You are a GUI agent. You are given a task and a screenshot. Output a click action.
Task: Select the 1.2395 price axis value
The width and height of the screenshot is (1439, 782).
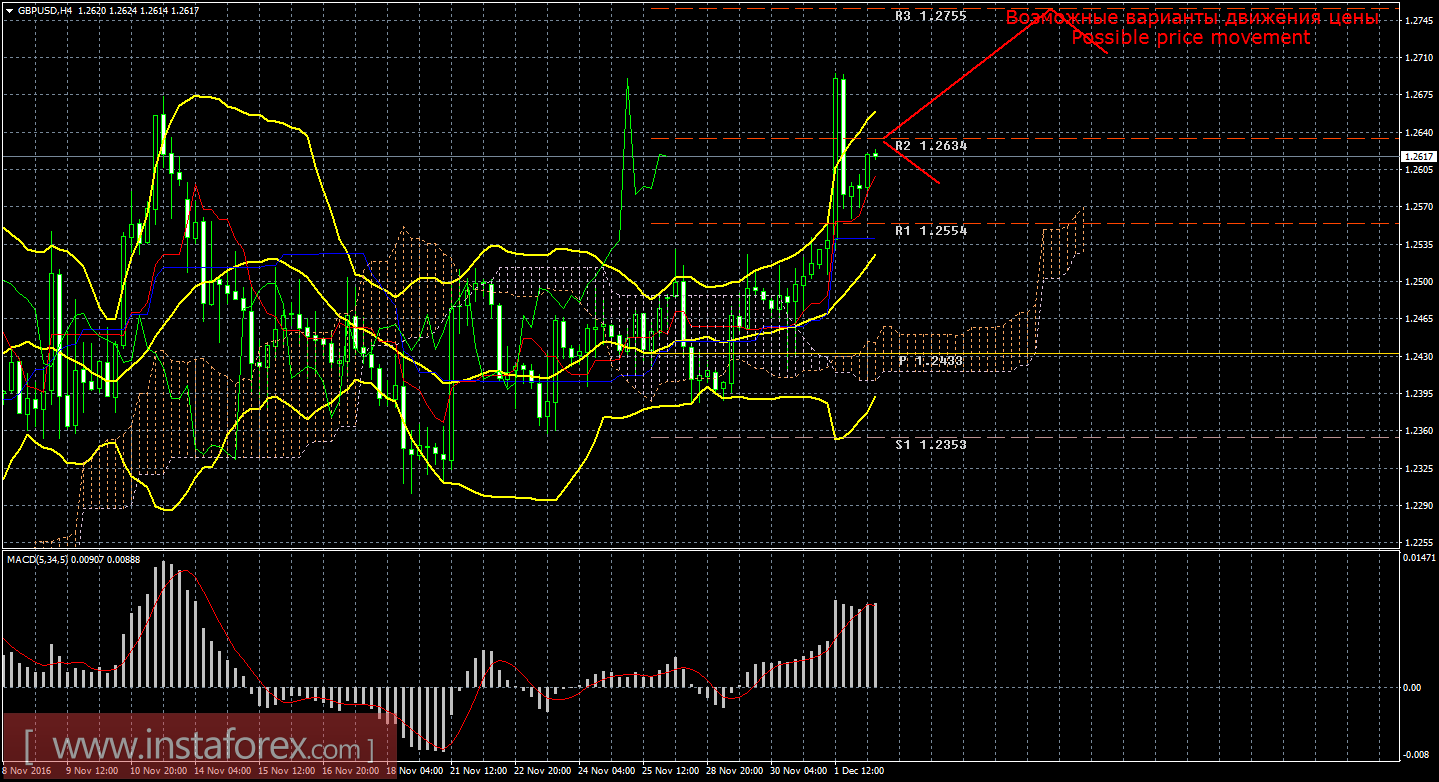[x=1419, y=394]
